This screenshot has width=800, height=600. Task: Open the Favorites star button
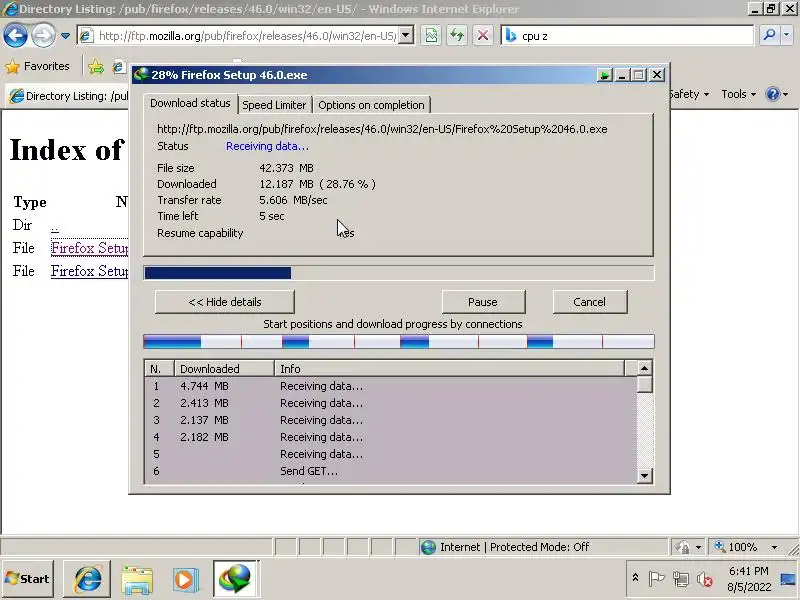[x=37, y=66]
